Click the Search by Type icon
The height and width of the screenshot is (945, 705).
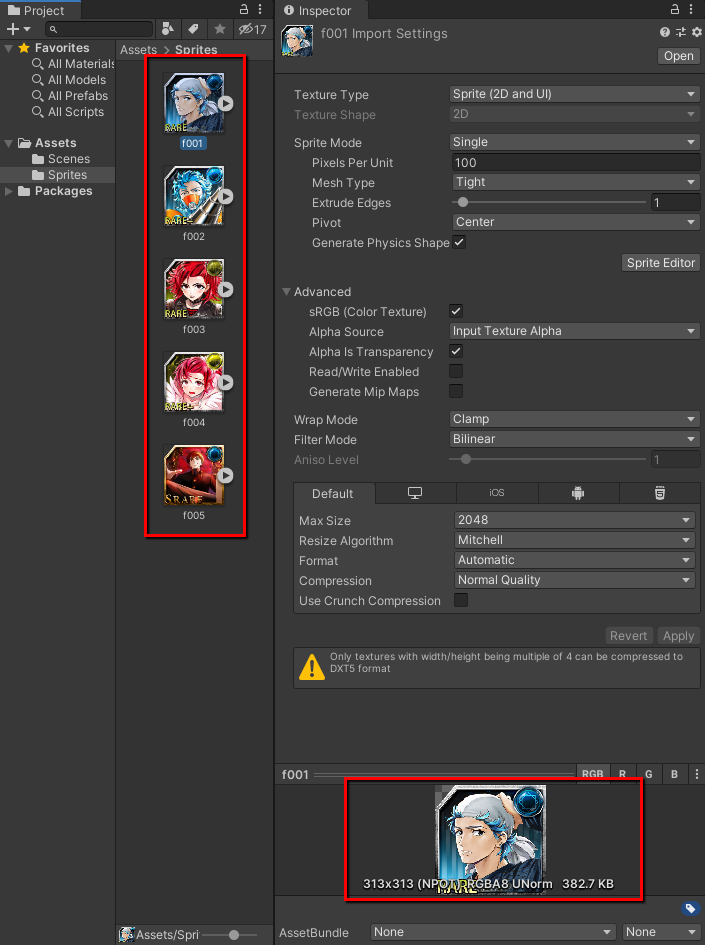tap(168, 29)
